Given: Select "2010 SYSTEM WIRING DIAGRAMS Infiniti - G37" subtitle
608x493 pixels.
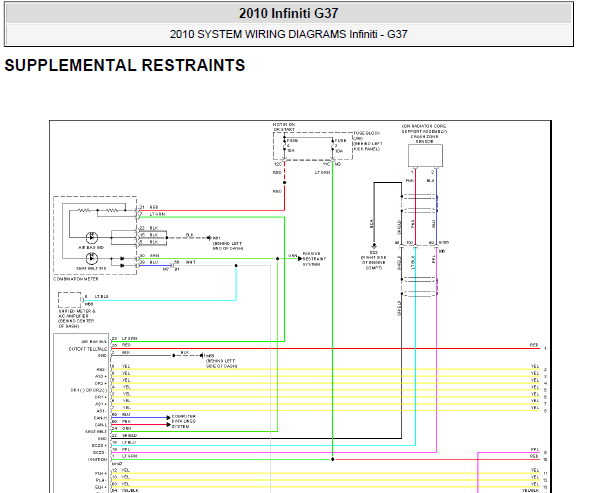Looking at the screenshot, I should 288,34.
